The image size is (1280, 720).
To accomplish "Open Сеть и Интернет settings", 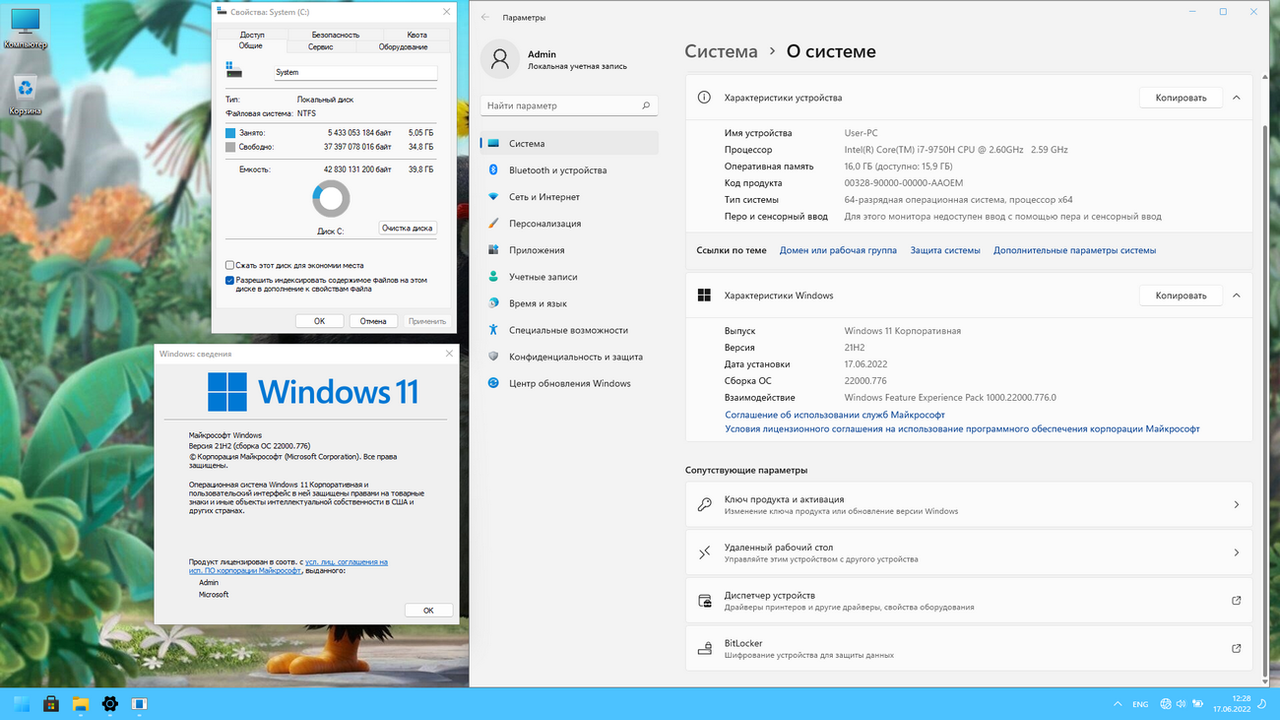I will 569,197.
